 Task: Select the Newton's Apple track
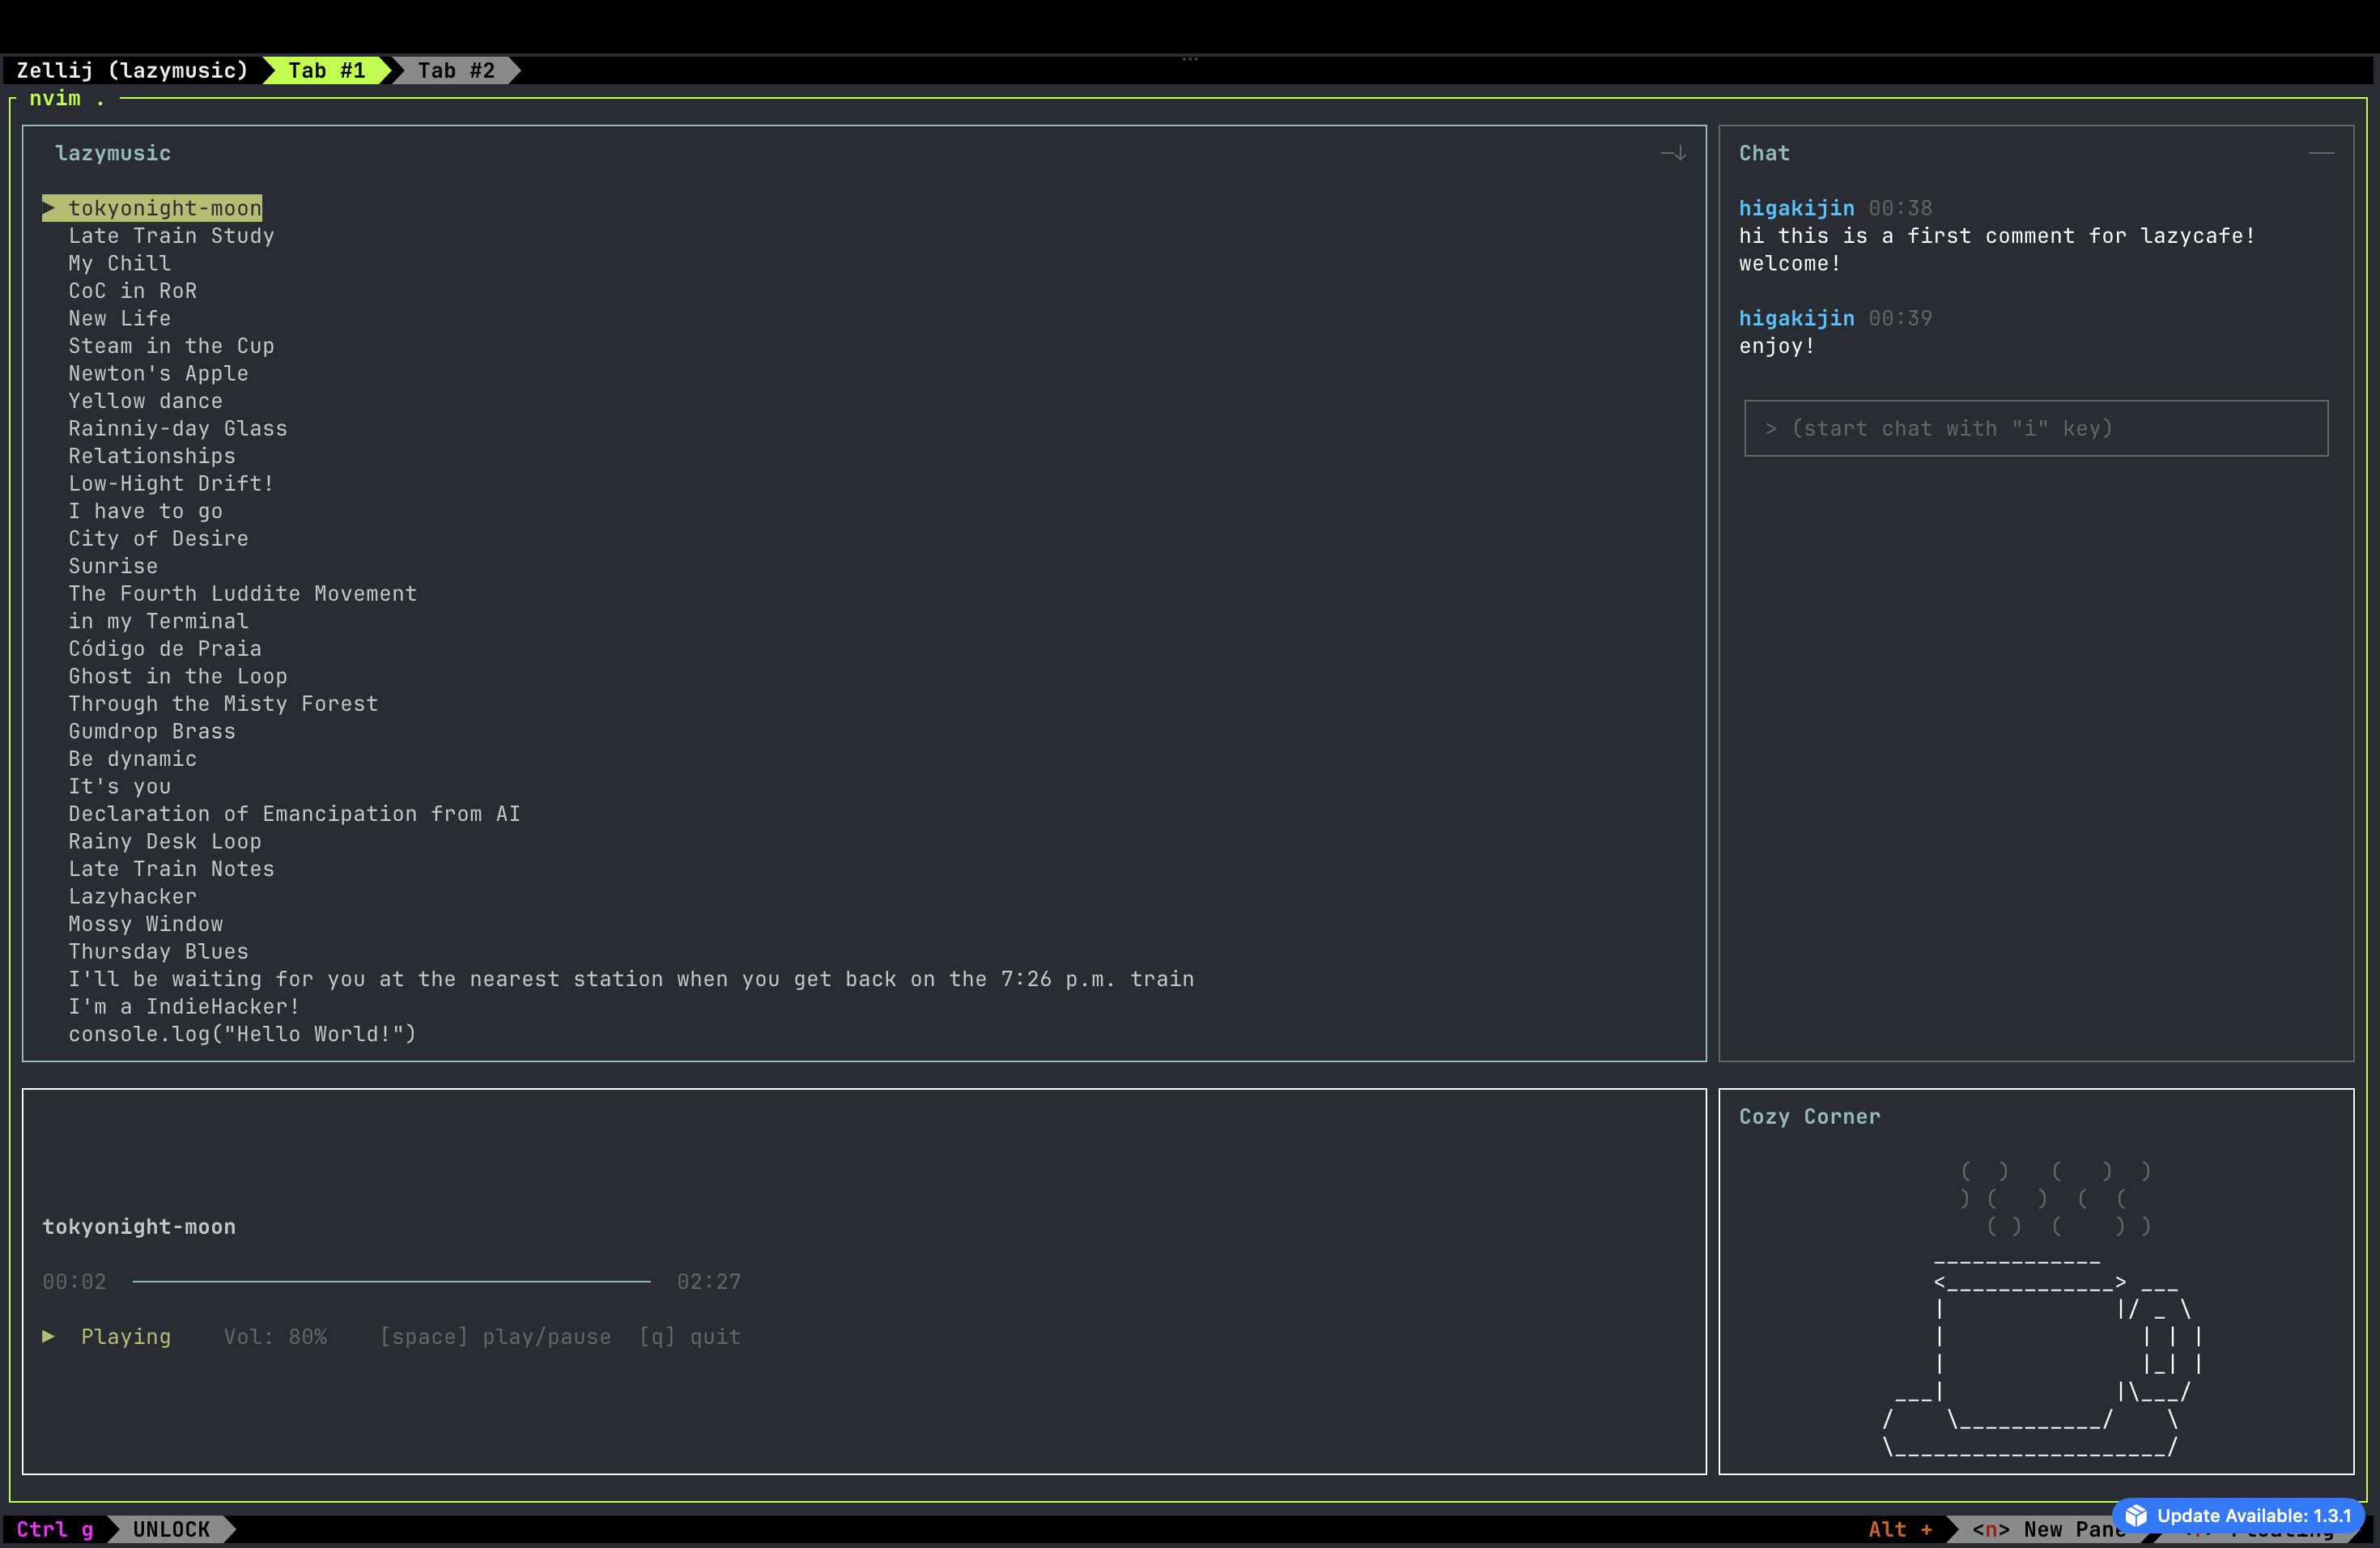pyautogui.click(x=158, y=373)
